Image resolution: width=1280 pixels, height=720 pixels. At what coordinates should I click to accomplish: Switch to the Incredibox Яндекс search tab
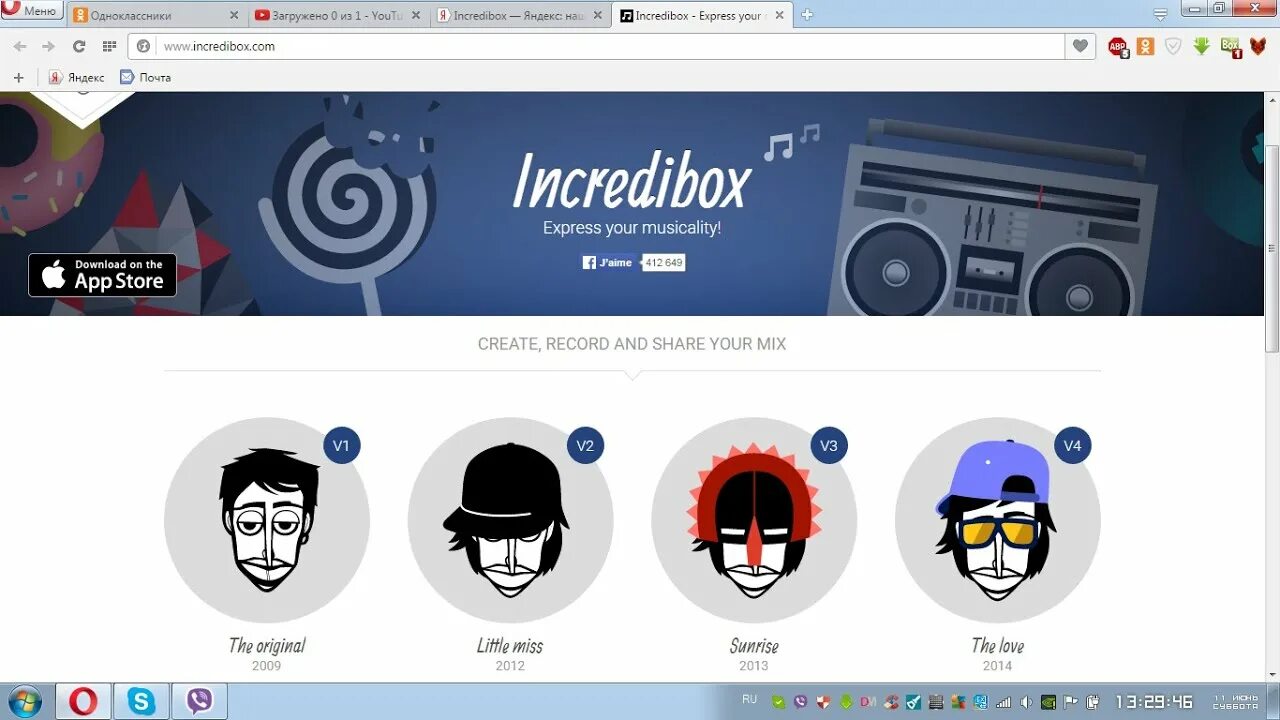tap(522, 15)
